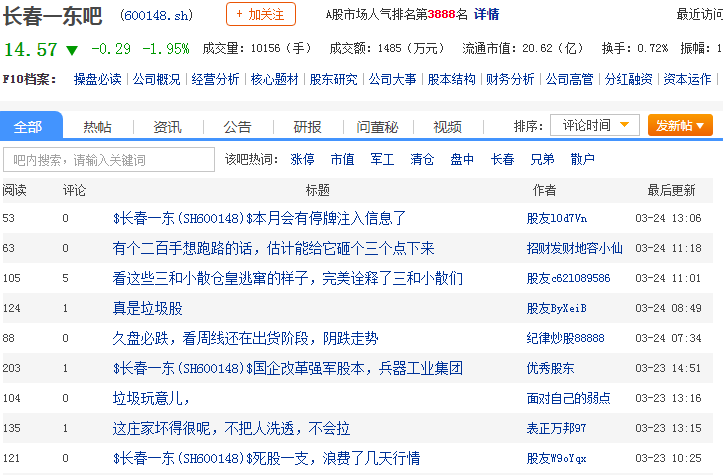The width and height of the screenshot is (723, 475).
Task: Open 操盘必读 in F10 档案
Action: click(97, 79)
